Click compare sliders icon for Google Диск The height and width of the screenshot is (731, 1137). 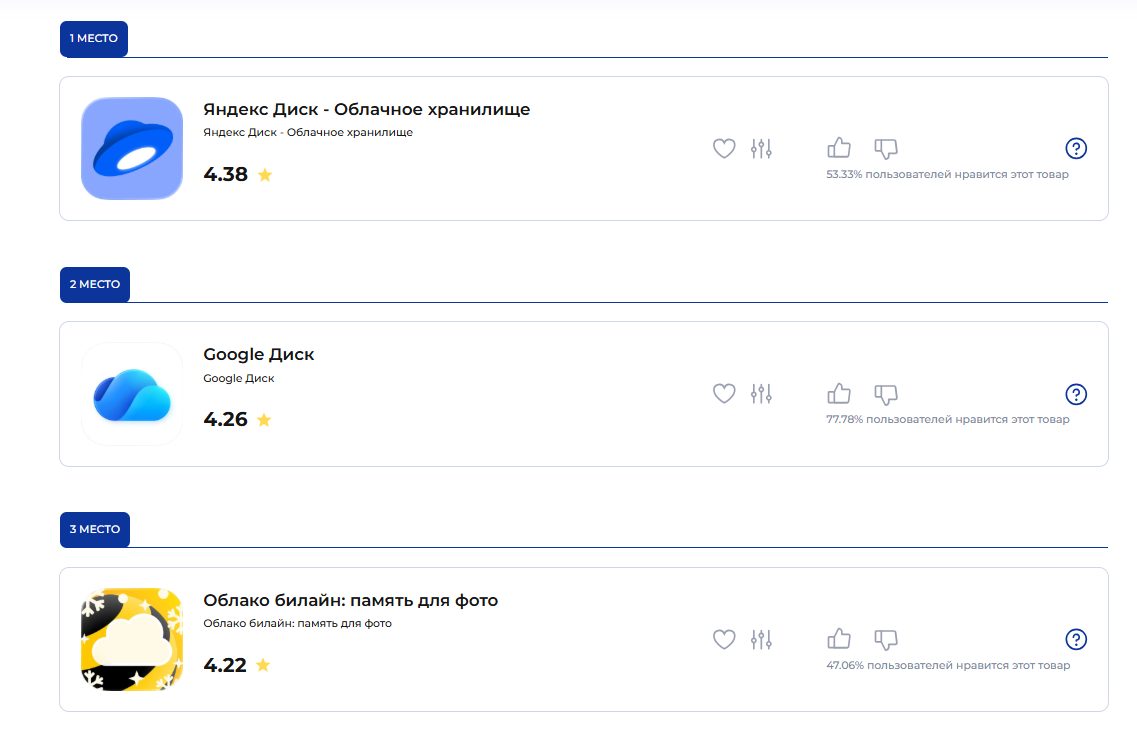[762, 394]
